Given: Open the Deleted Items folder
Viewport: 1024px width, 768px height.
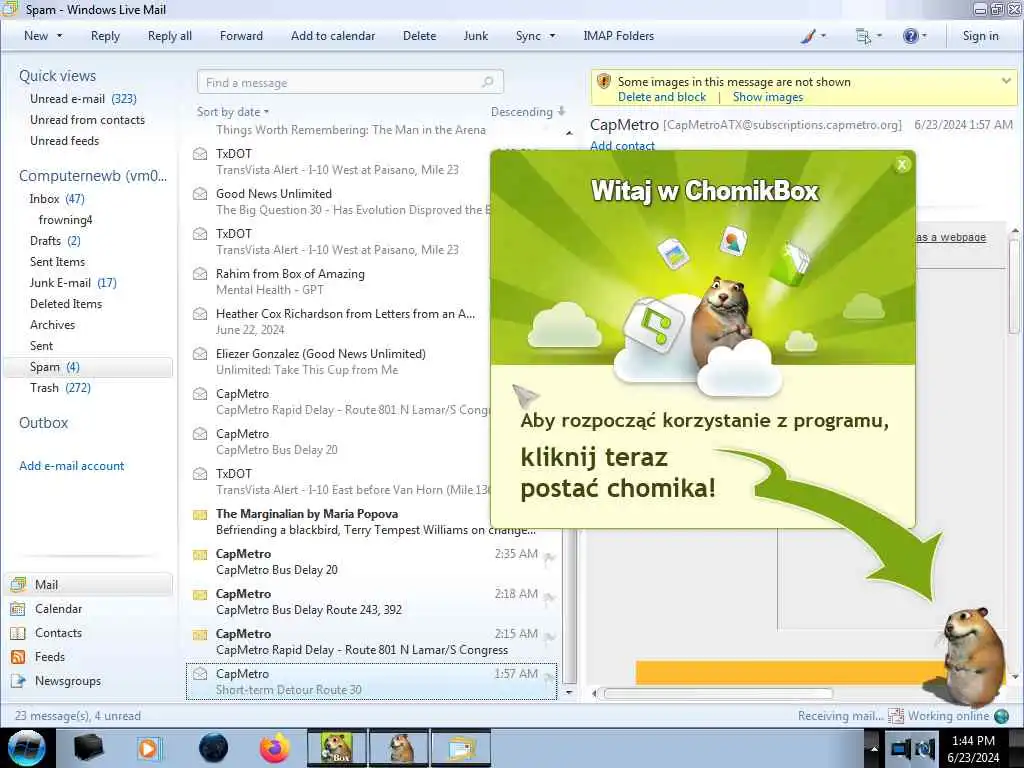Looking at the screenshot, I should (x=66, y=304).
